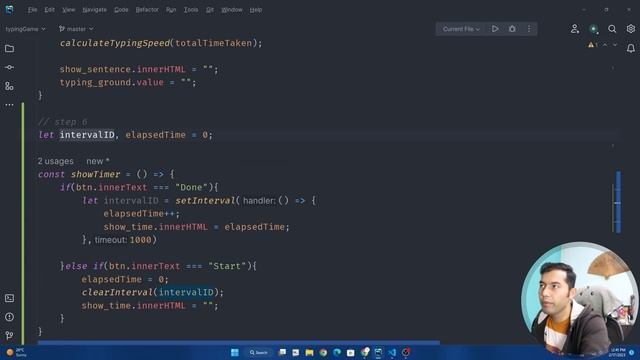Open the View menu
This screenshot has width=640, height=360.
click(x=69, y=10)
